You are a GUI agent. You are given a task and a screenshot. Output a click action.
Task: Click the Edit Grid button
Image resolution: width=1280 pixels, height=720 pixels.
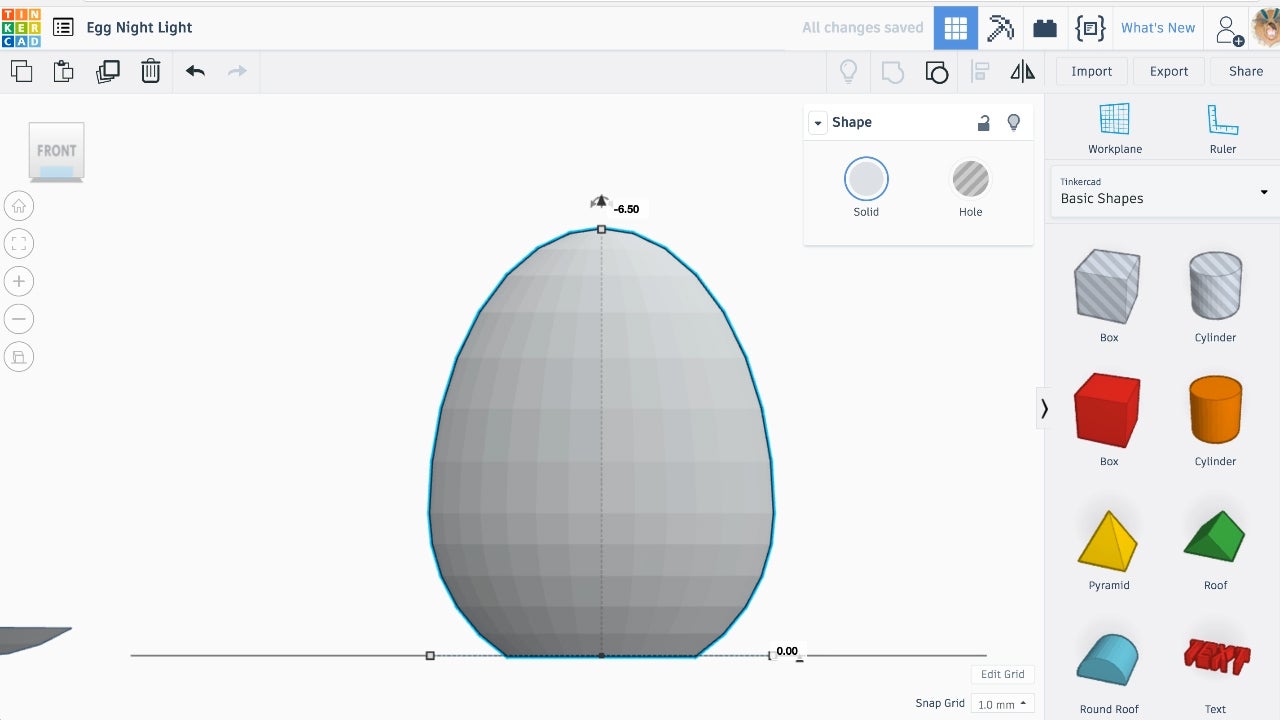coord(1002,674)
